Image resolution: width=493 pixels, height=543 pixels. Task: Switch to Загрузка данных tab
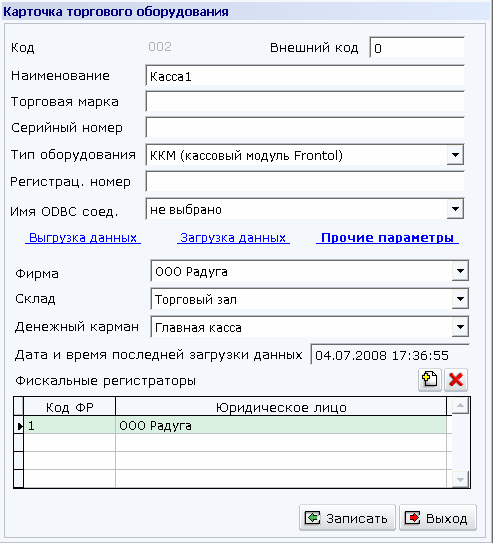(233, 238)
